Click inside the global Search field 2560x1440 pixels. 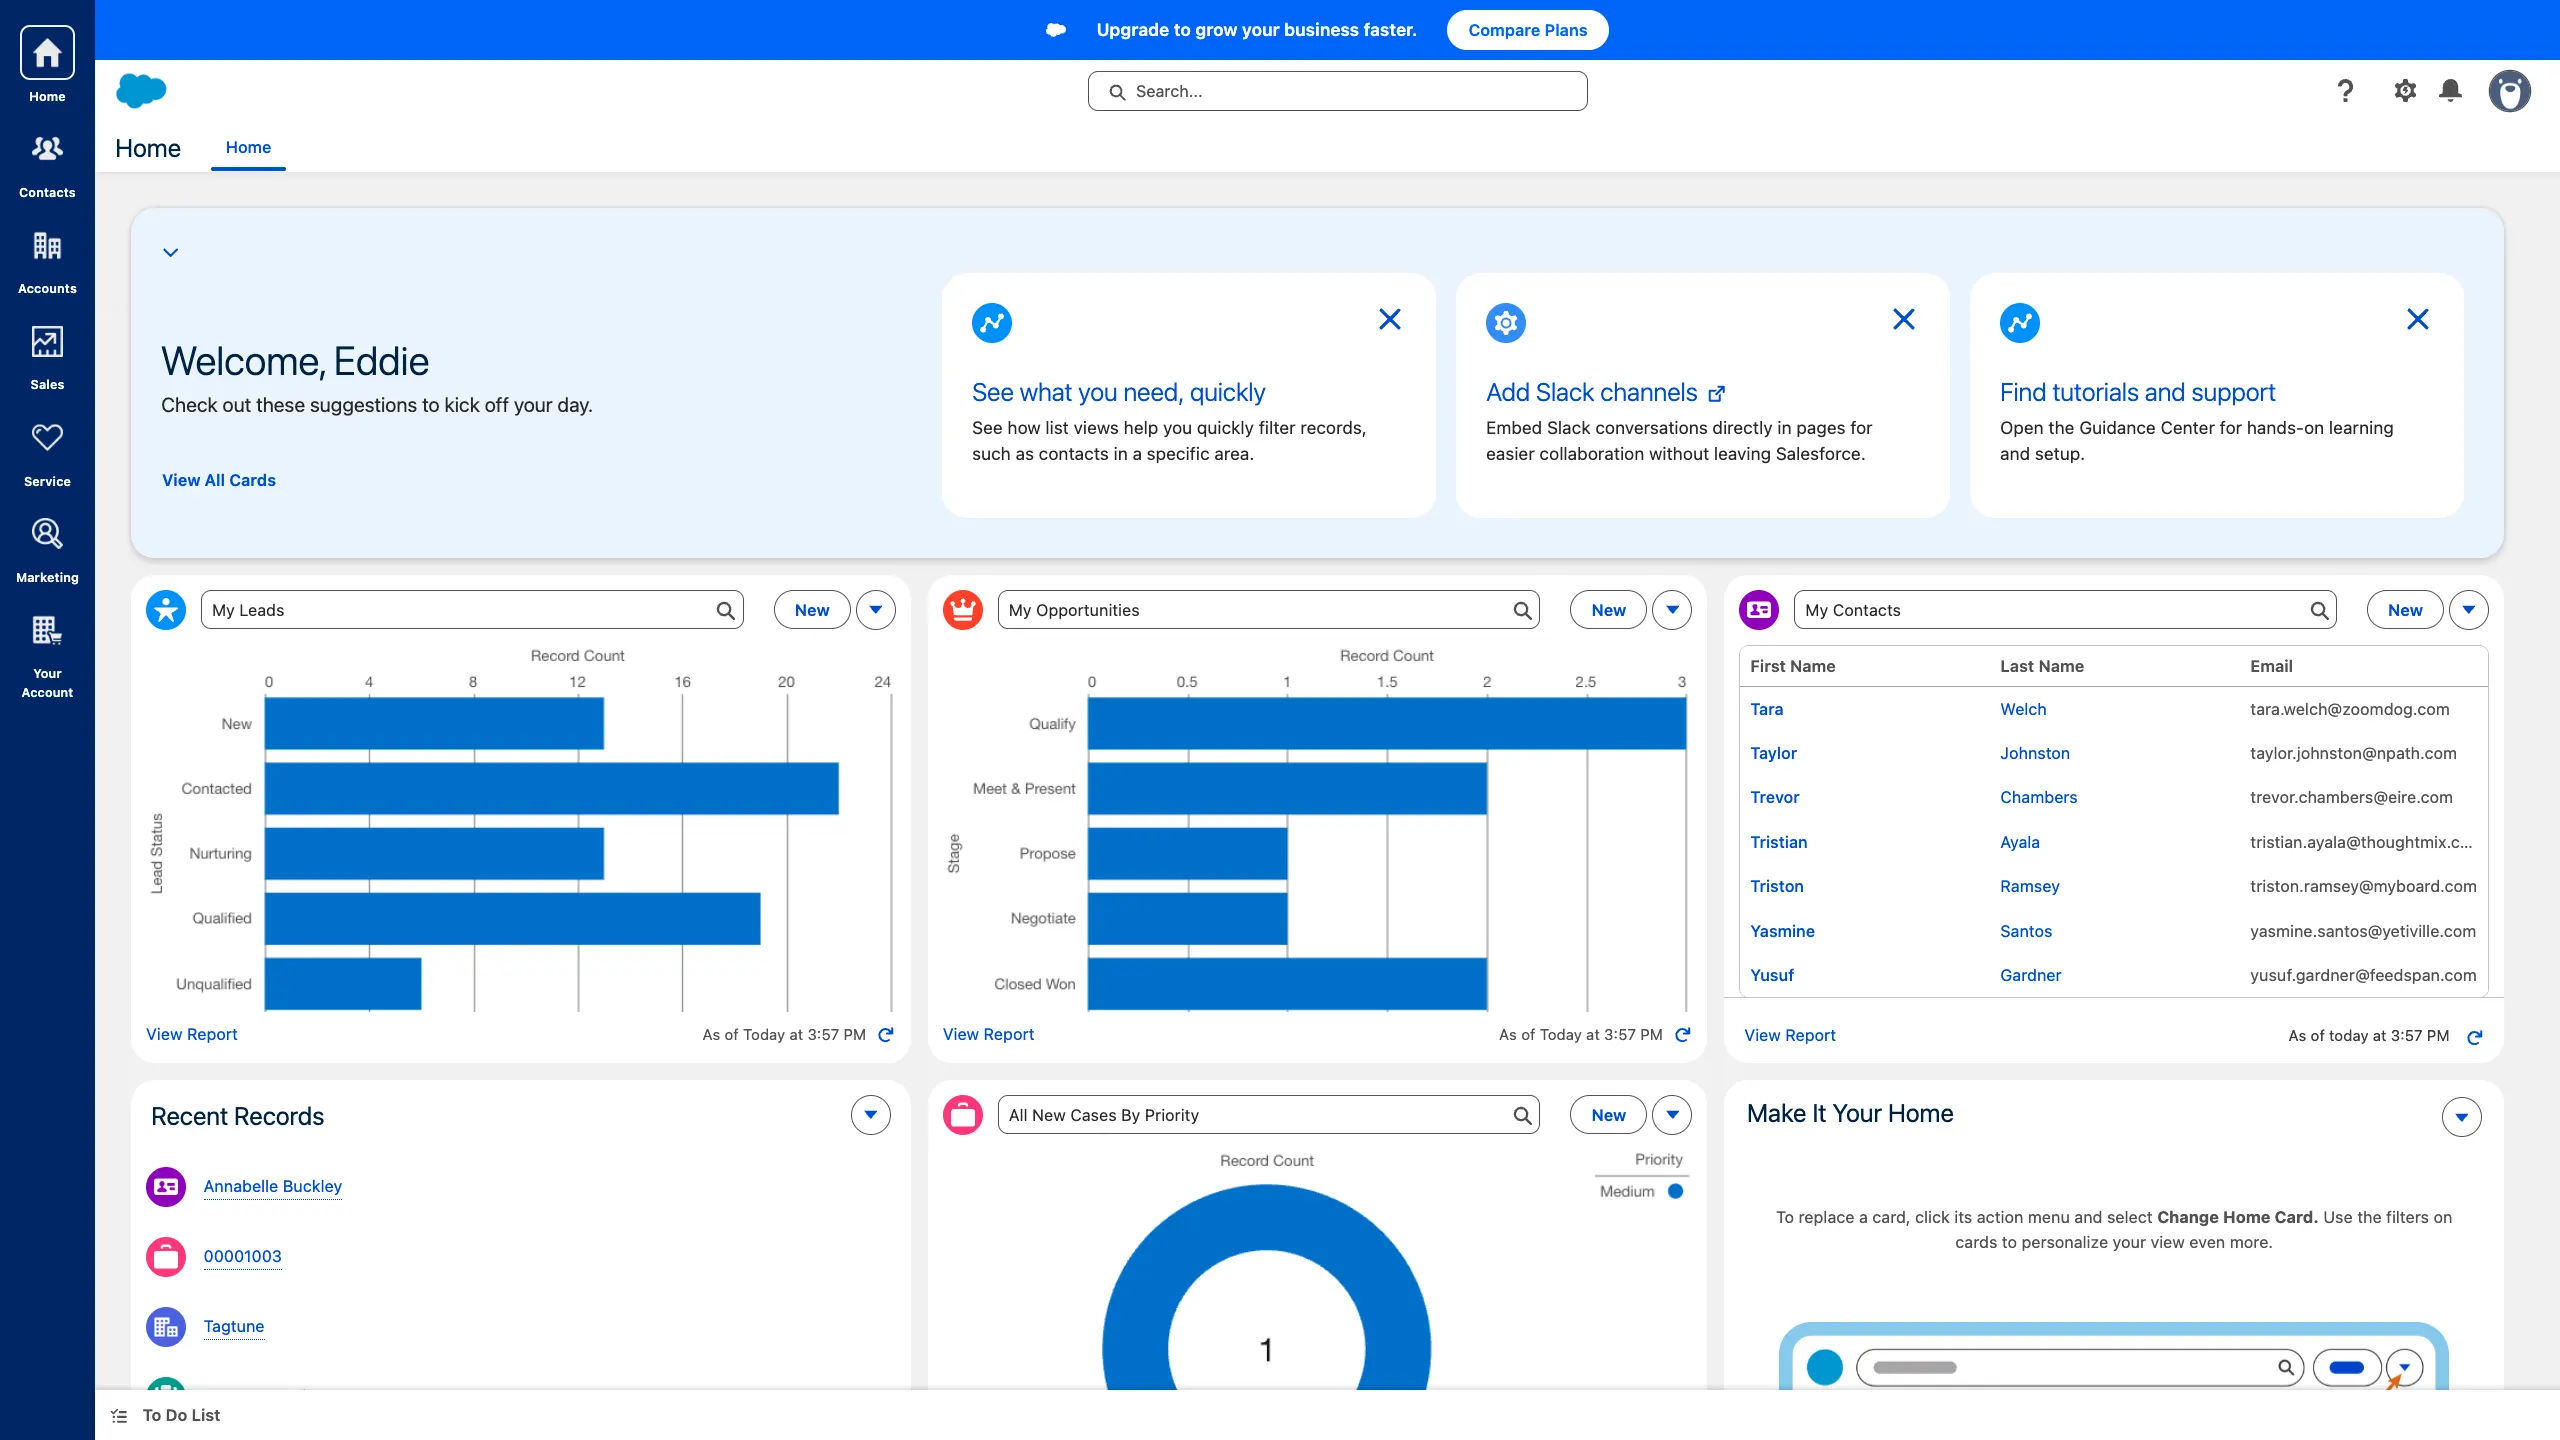(x=1336, y=90)
